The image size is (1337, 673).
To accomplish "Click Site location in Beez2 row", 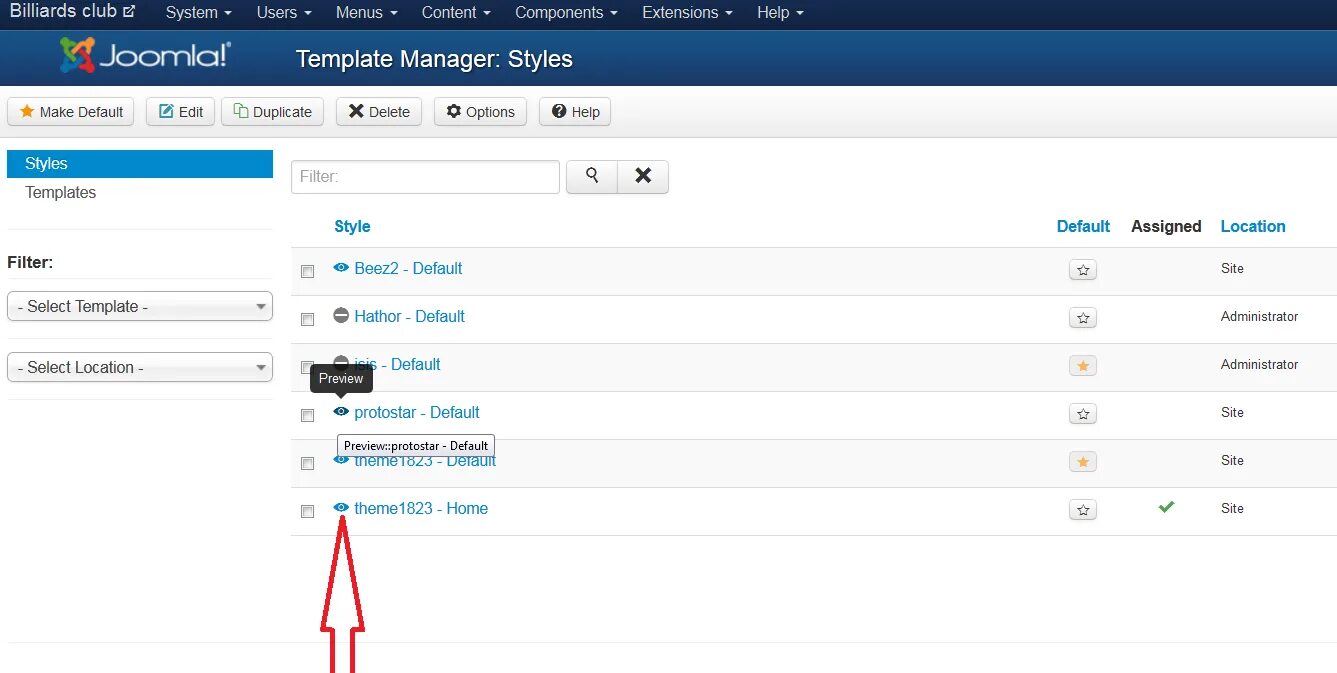I will pos(1232,269).
